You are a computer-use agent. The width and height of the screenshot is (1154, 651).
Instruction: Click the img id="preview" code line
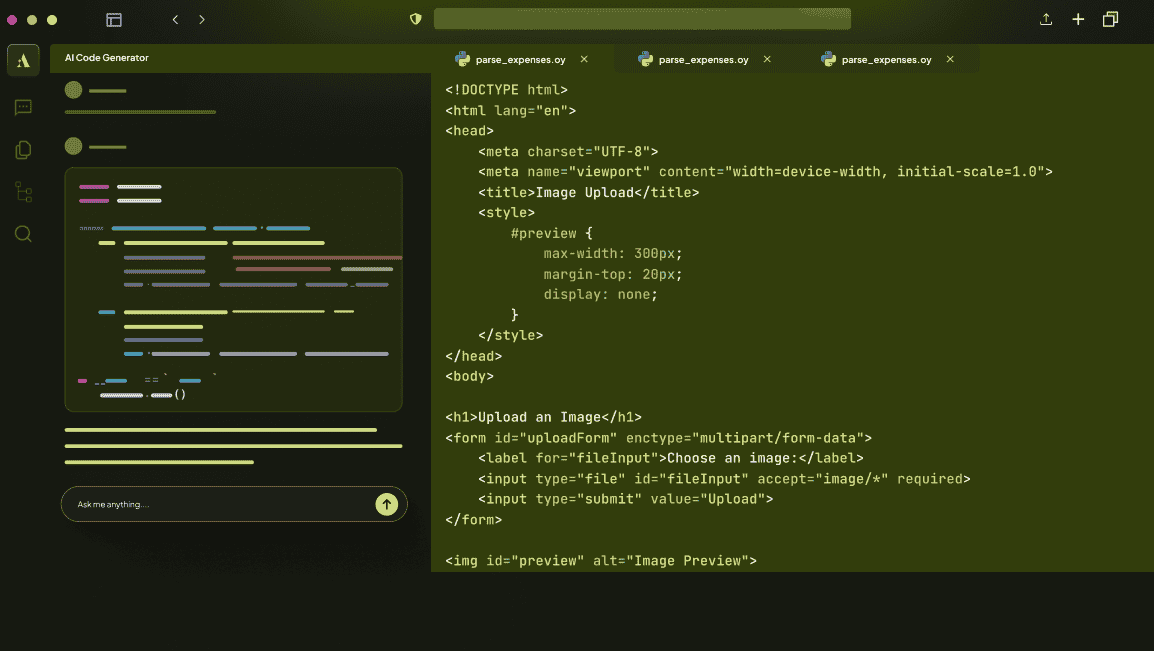(x=601, y=561)
